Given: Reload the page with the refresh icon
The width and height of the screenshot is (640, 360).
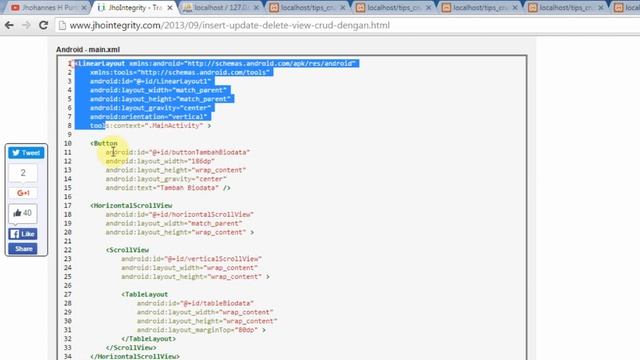Looking at the screenshot, I should point(43,25).
